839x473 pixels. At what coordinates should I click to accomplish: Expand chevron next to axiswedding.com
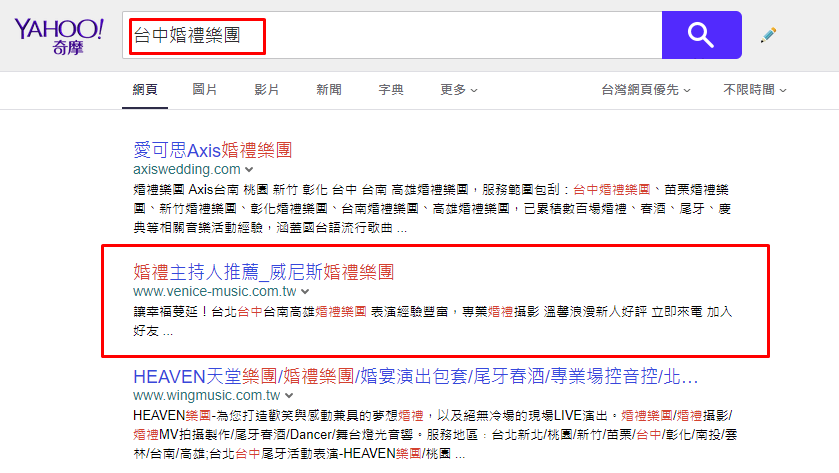(x=249, y=170)
